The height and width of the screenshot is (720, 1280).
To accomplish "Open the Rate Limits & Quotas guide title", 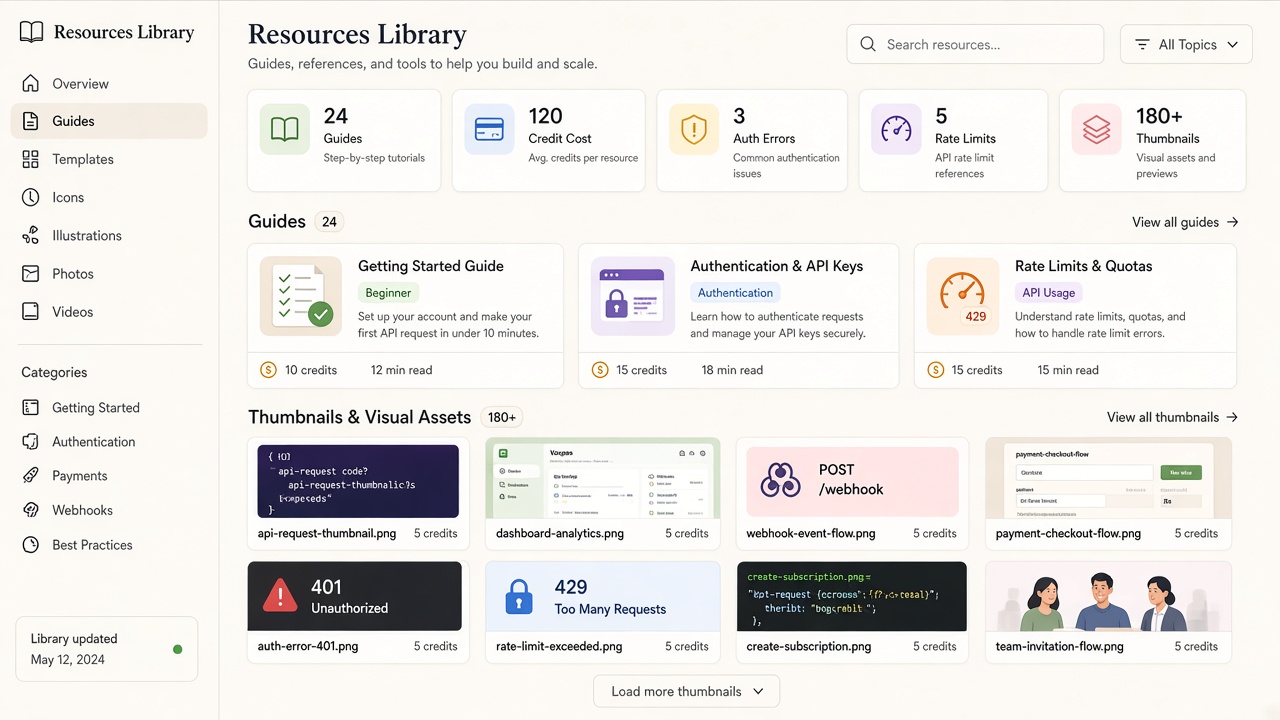I will click(1084, 266).
